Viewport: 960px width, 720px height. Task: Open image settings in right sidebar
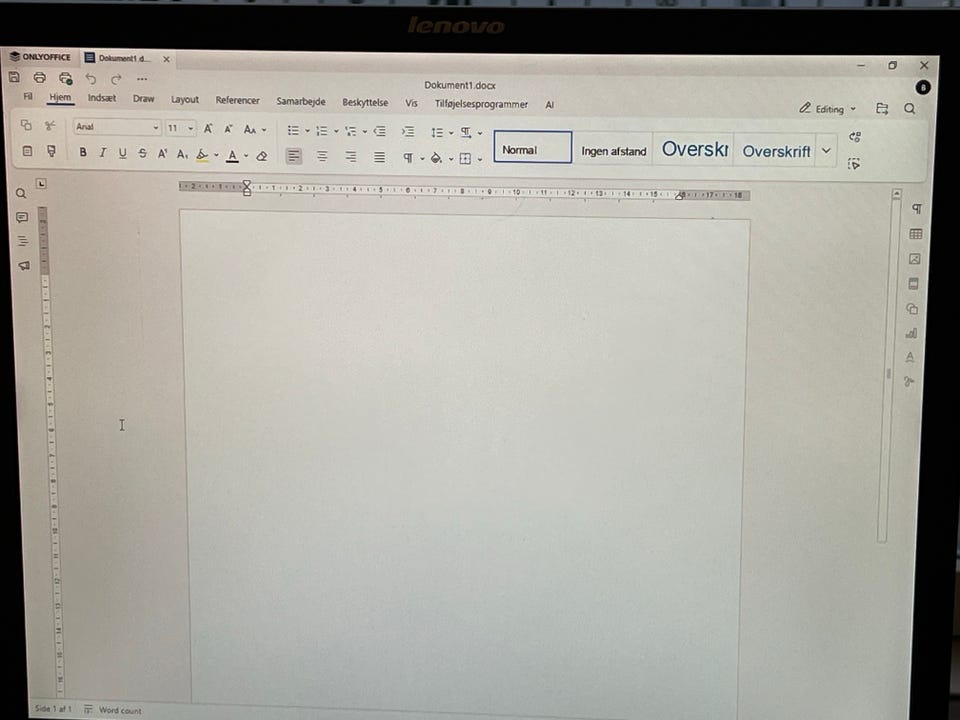click(915, 259)
